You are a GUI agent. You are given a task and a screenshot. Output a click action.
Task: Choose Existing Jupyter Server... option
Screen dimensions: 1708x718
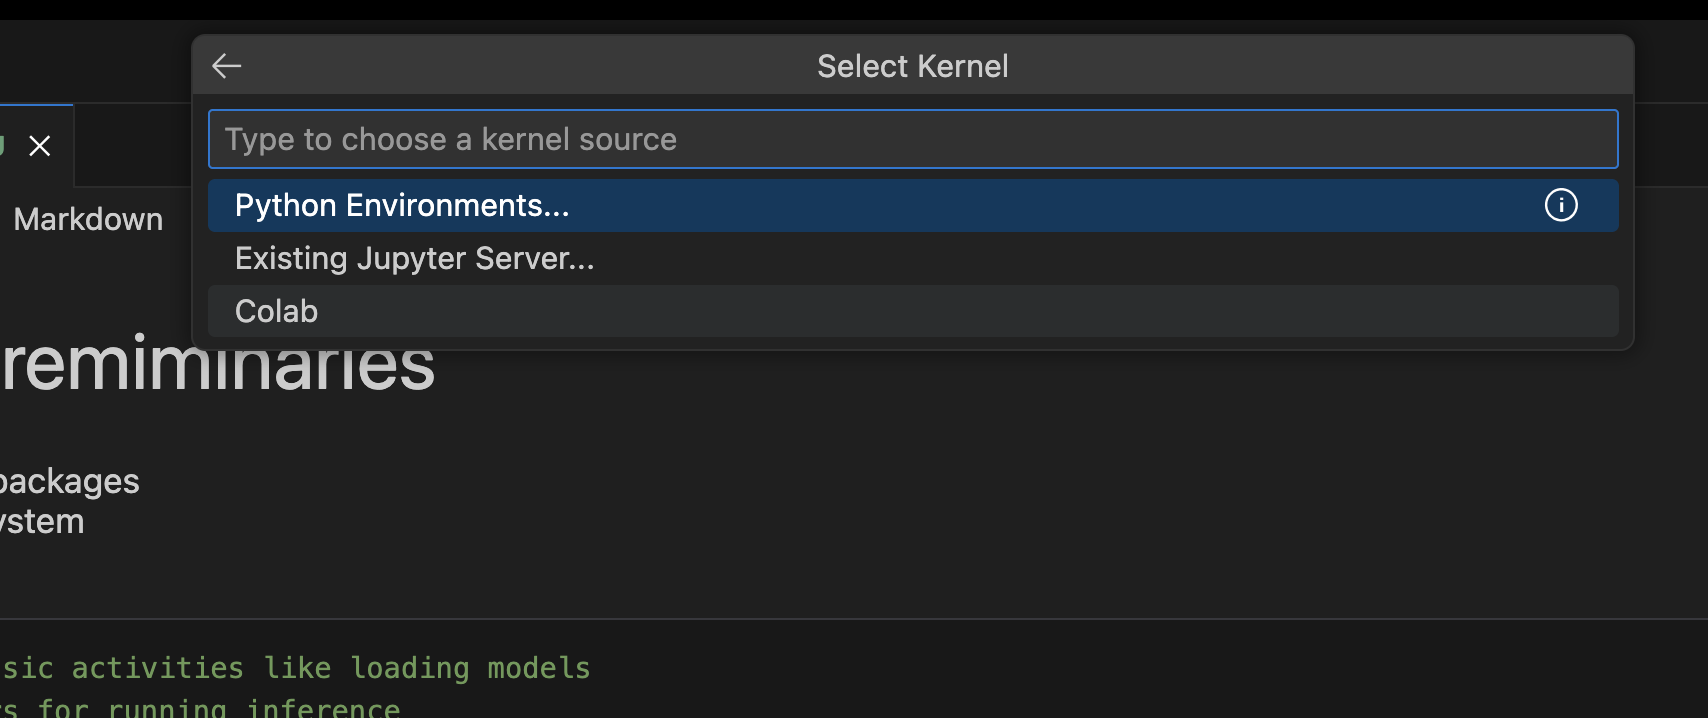point(414,259)
